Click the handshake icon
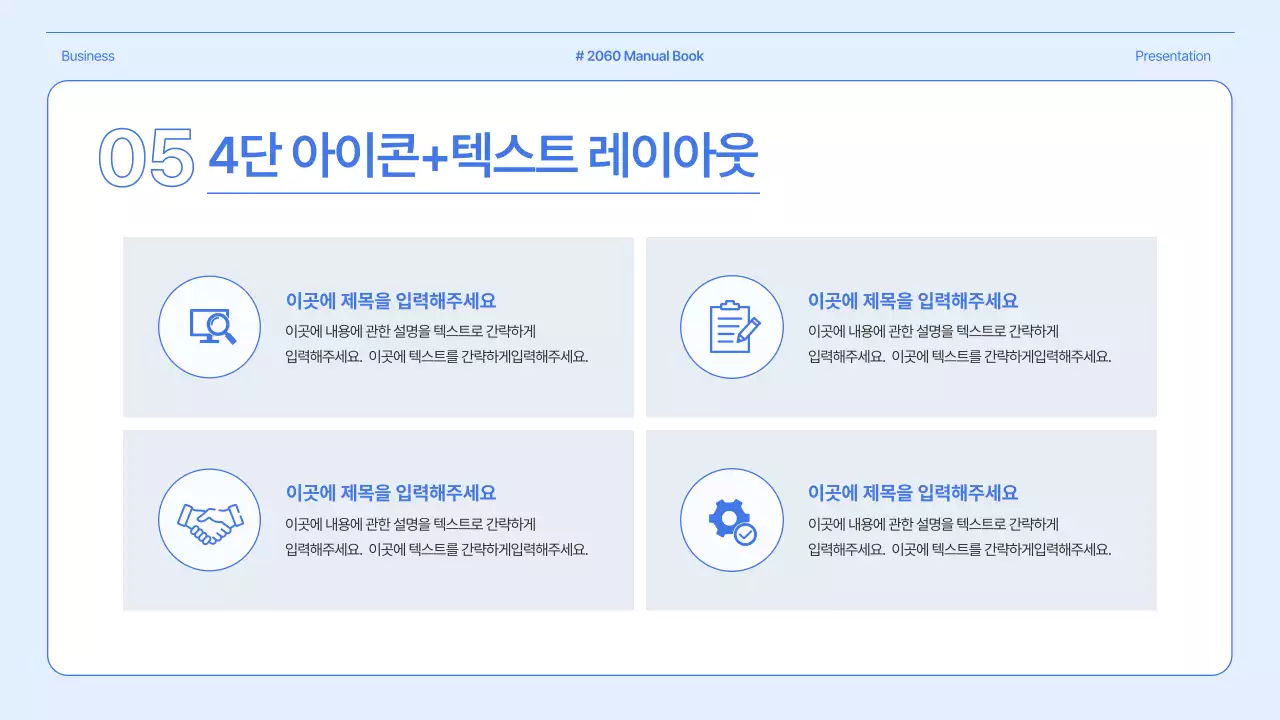The image size is (1280, 720). [x=209, y=519]
